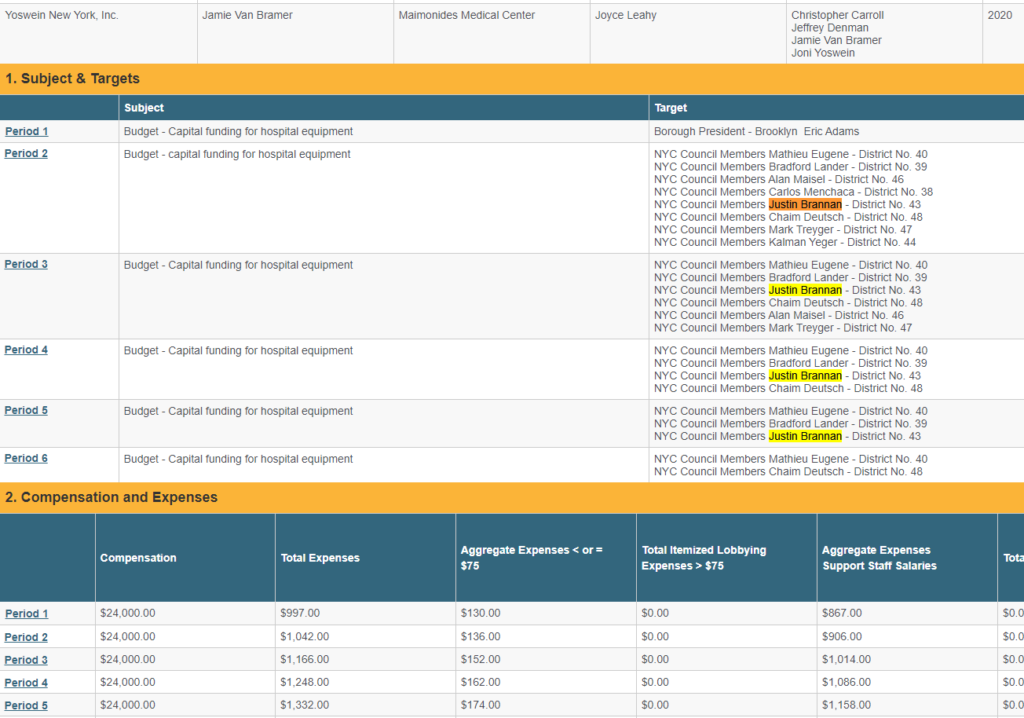The width and height of the screenshot is (1024, 718).
Task: Open Period 3 link in Subject & Targets
Action: click(x=26, y=265)
